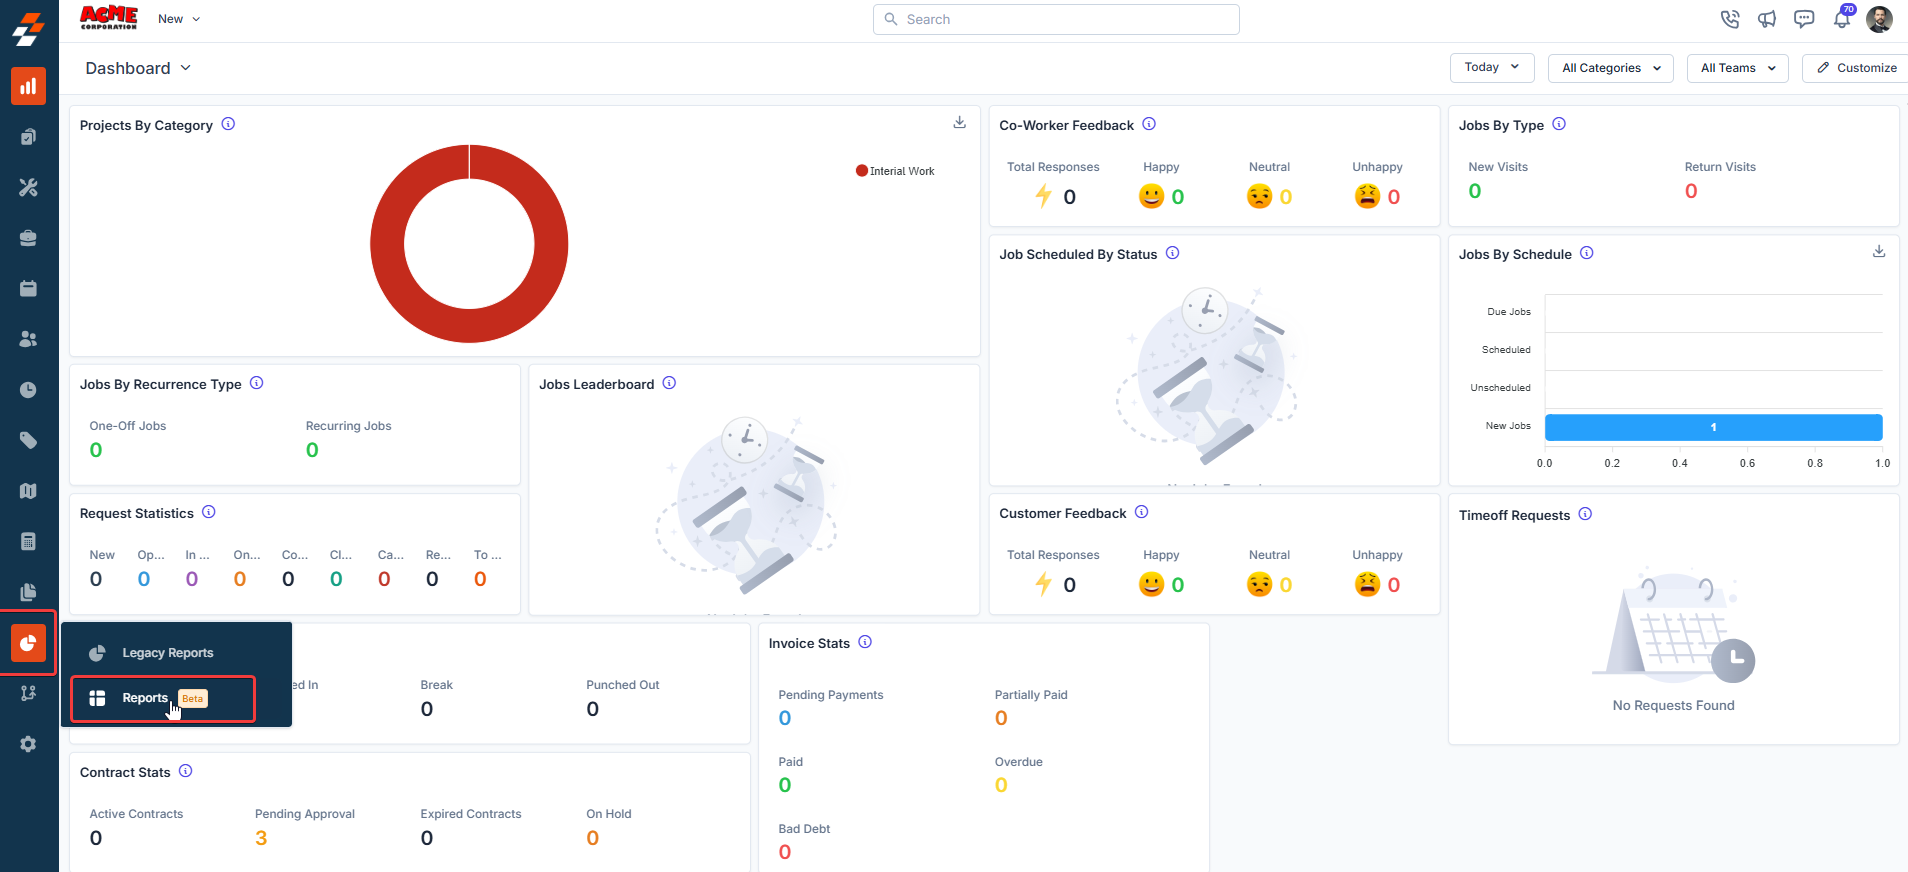The image size is (1908, 872).
Task: Click the One-Off Jobs count
Action: pyautogui.click(x=96, y=450)
